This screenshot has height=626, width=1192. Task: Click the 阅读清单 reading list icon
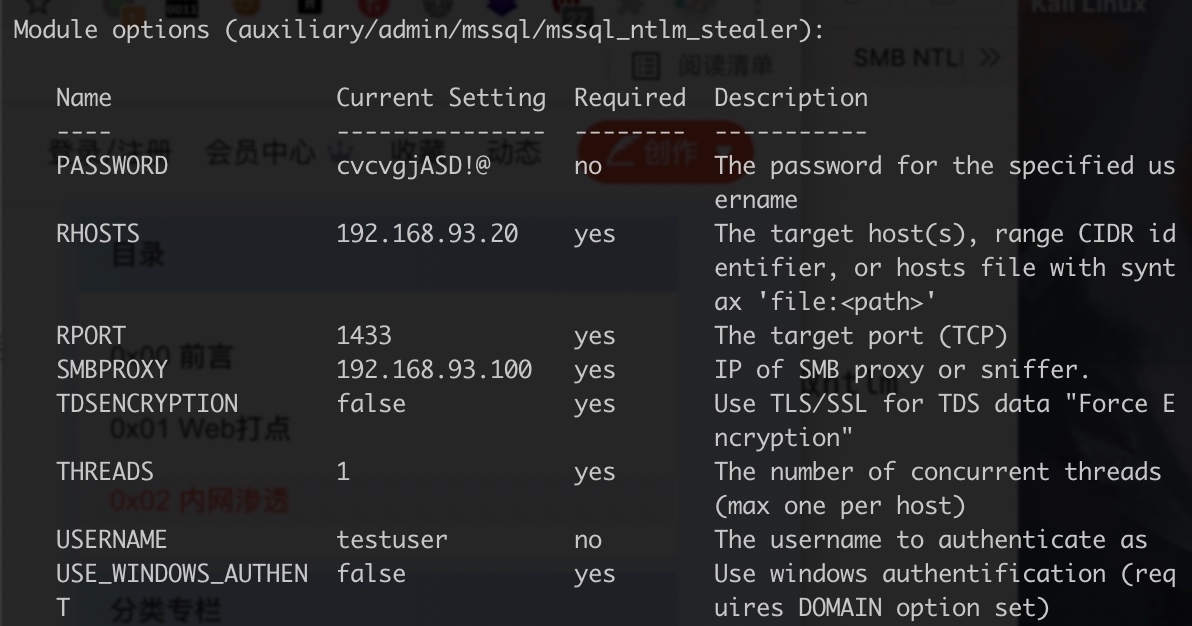point(648,66)
